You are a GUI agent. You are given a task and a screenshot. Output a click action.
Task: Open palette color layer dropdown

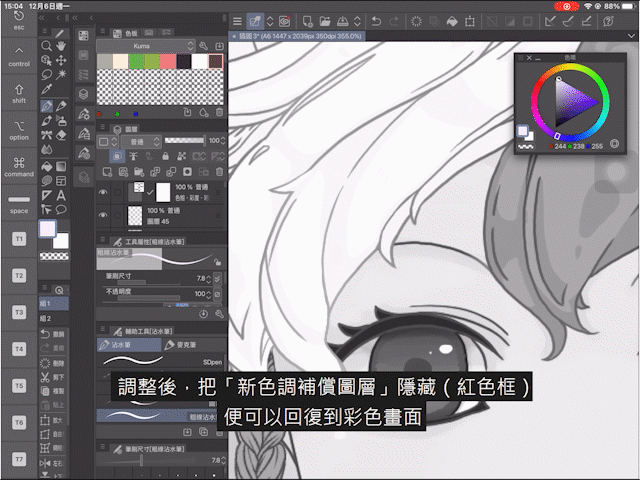coord(108,142)
